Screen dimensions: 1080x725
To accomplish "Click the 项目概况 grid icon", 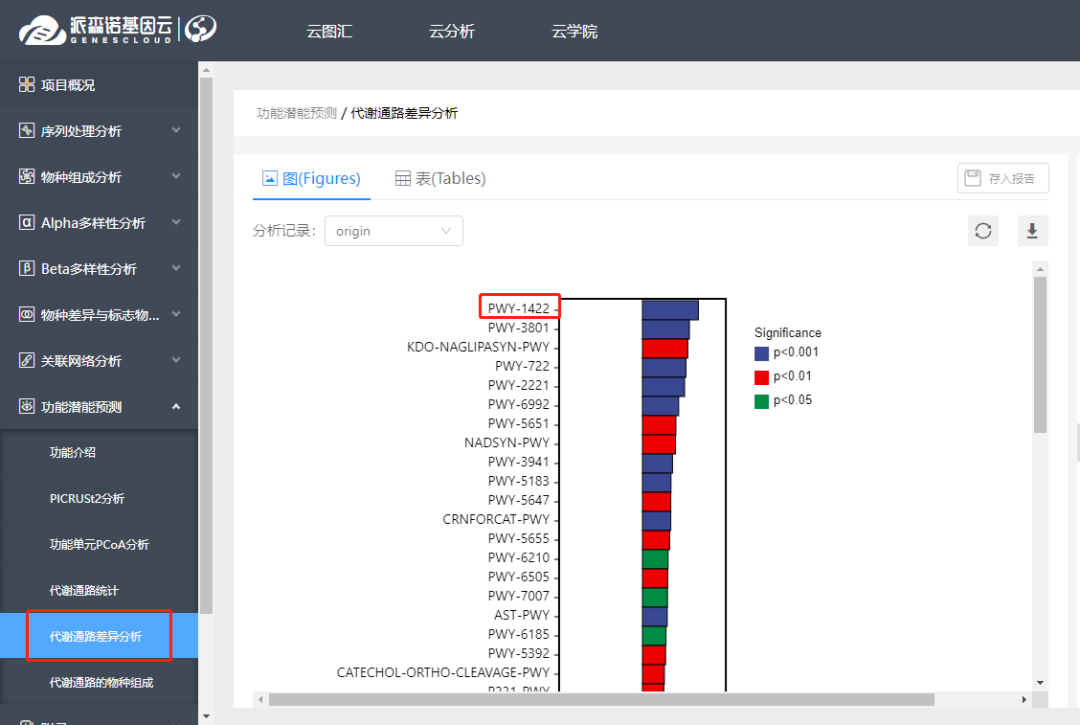I will pos(27,85).
